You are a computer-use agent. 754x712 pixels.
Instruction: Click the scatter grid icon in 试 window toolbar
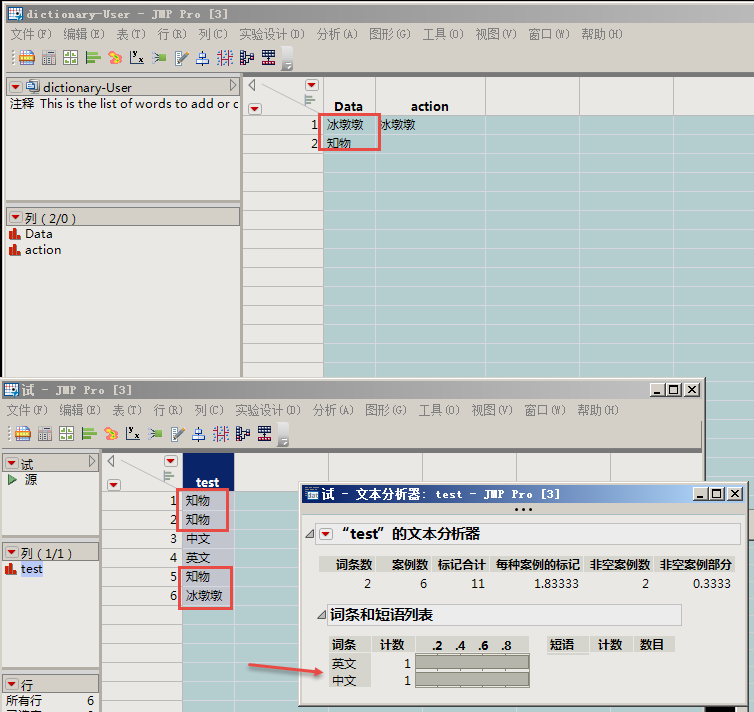(221, 434)
